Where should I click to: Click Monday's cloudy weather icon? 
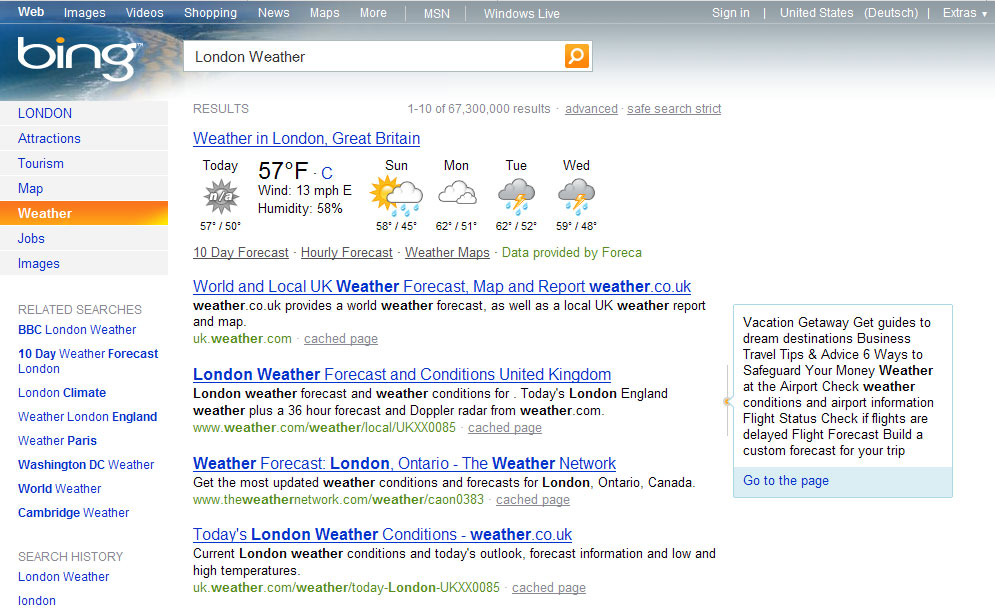click(x=457, y=193)
